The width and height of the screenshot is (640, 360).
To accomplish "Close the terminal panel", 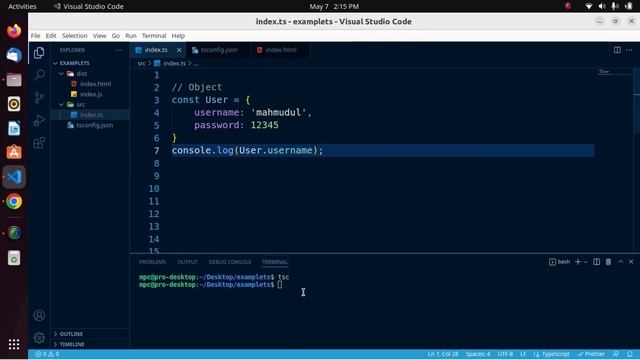I will tap(631, 262).
